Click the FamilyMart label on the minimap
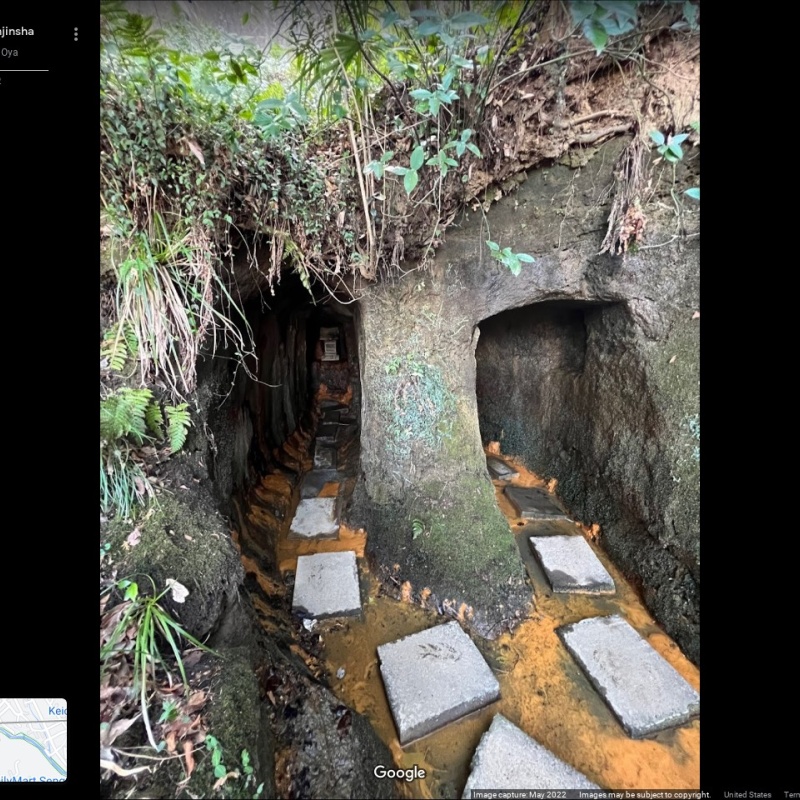 click(32, 779)
